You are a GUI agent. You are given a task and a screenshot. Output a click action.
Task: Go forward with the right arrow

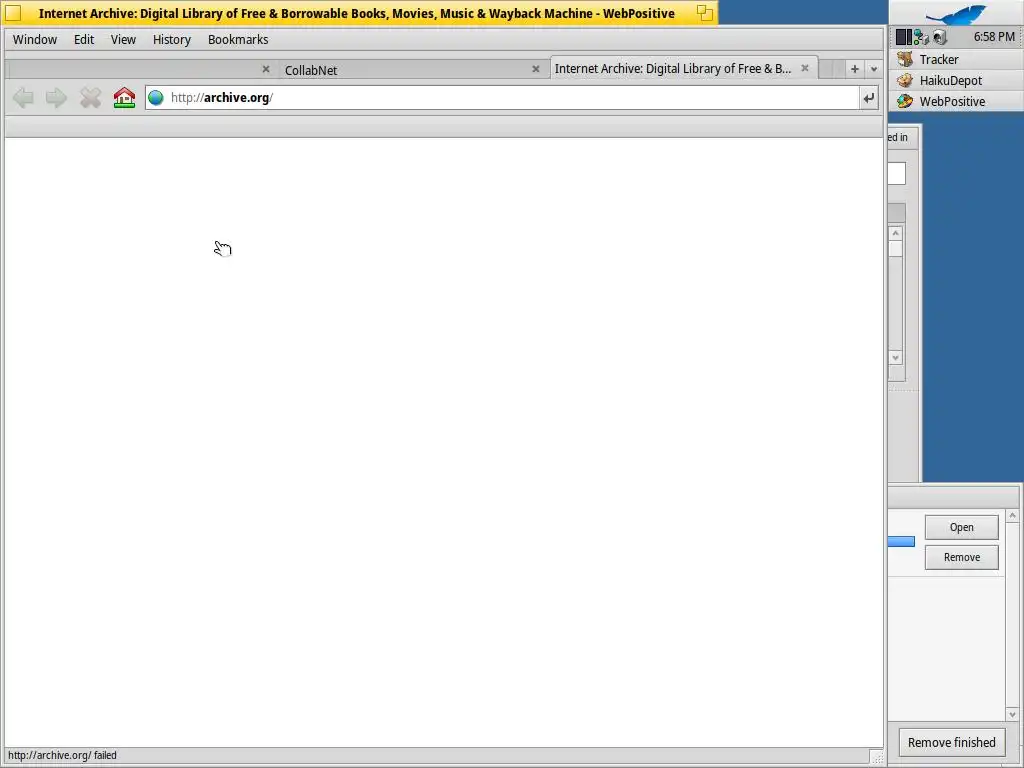[56, 98]
